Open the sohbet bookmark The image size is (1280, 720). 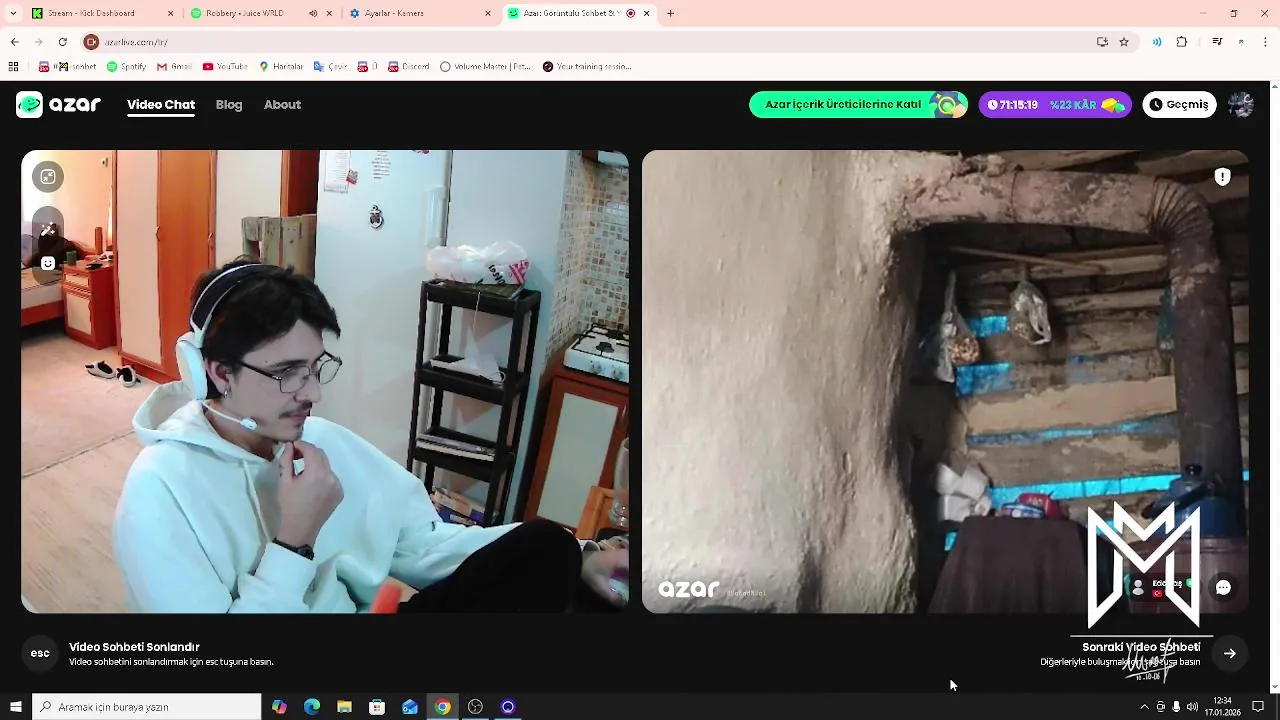click(x=68, y=67)
